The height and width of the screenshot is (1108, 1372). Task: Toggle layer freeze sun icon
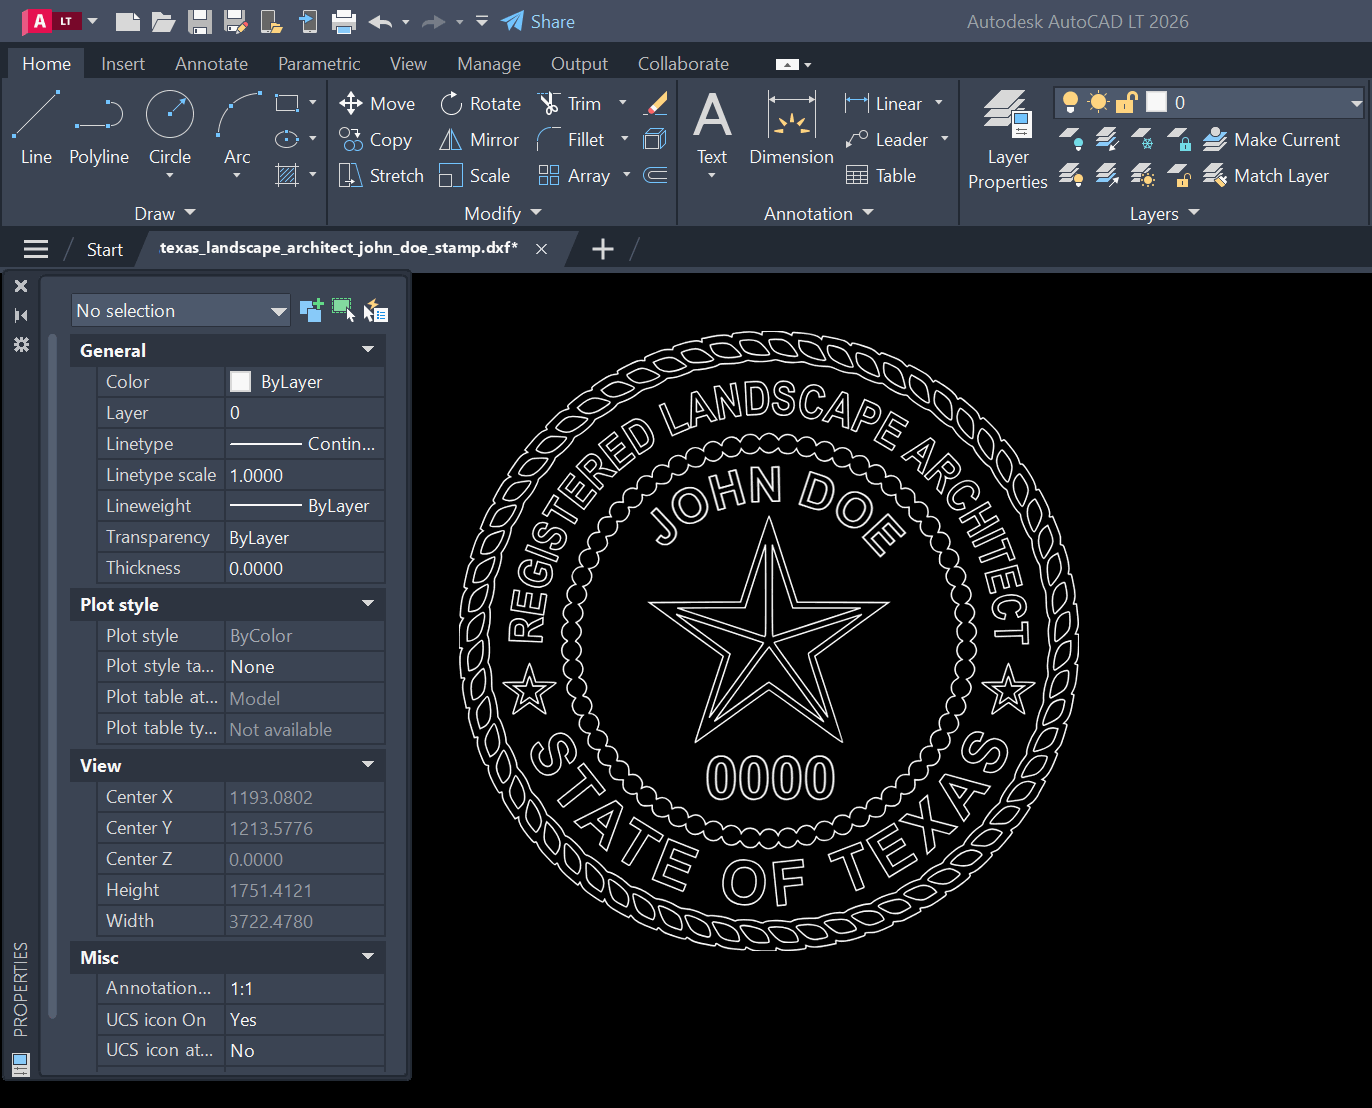click(x=1098, y=102)
